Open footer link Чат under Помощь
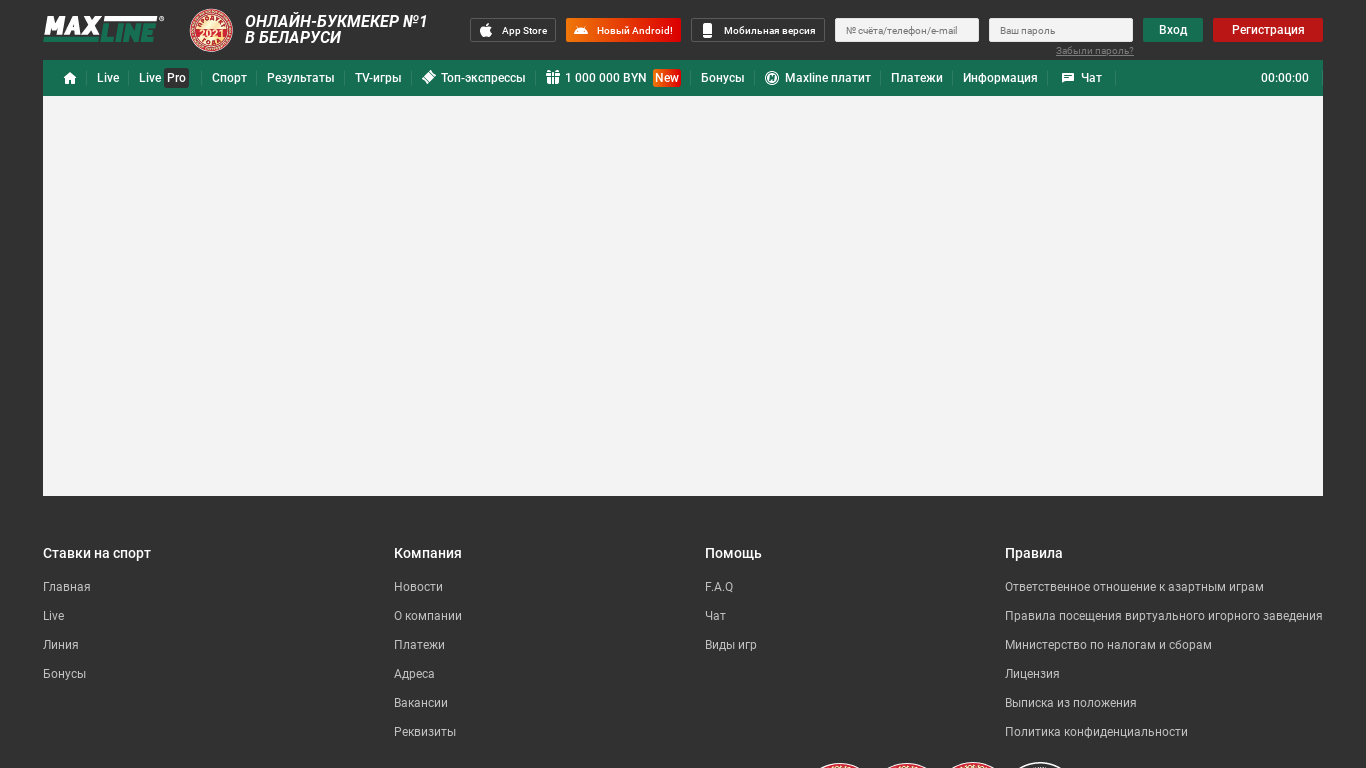 click(716, 616)
